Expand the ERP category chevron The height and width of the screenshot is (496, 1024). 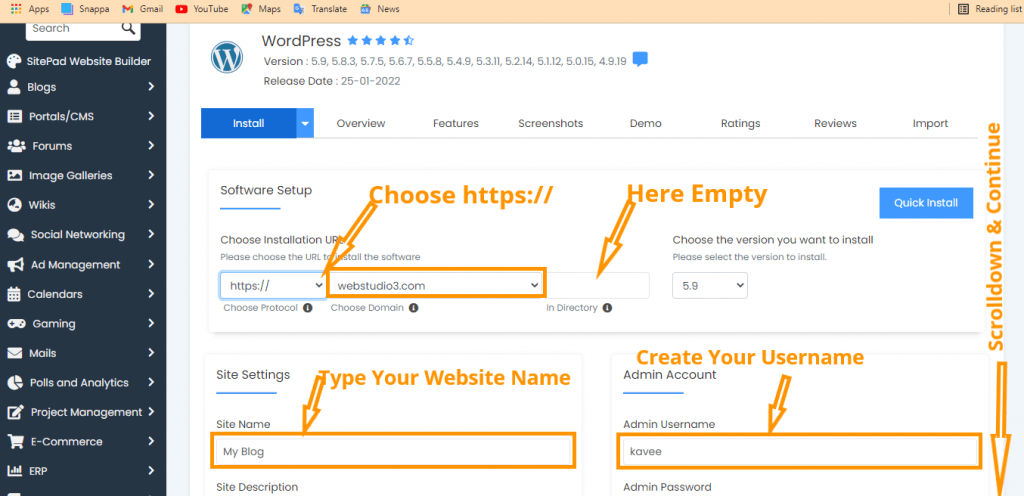(x=151, y=471)
